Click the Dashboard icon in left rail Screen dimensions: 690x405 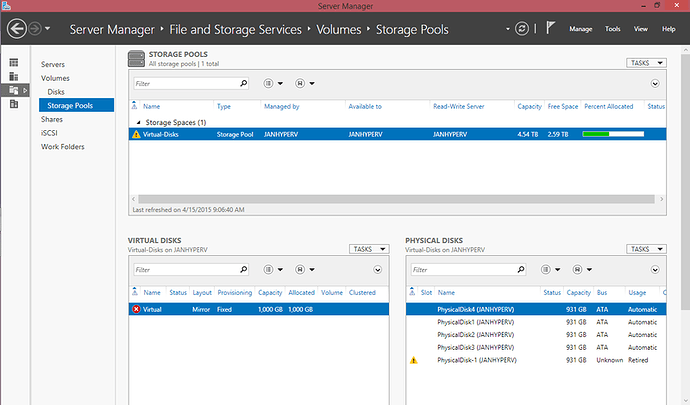pos(14,64)
